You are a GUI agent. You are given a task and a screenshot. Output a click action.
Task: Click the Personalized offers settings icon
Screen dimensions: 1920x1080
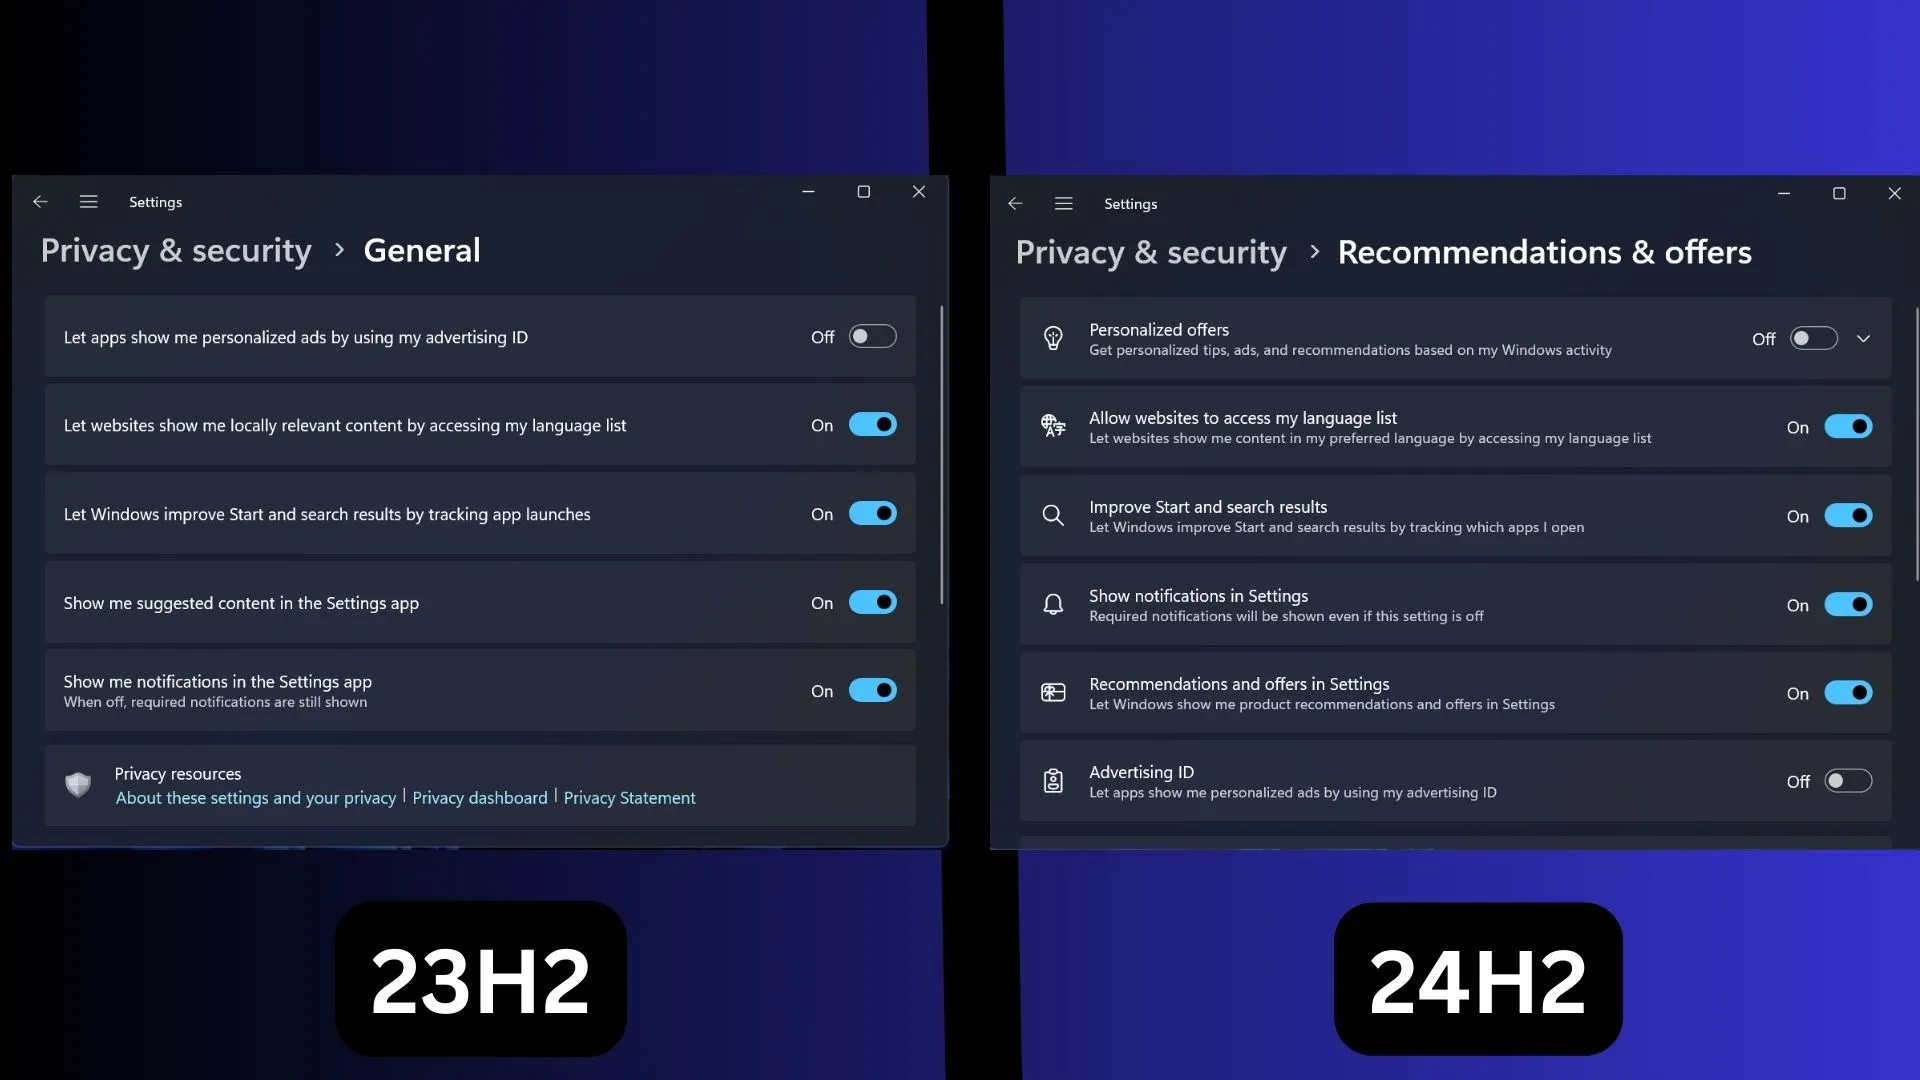click(x=1052, y=339)
